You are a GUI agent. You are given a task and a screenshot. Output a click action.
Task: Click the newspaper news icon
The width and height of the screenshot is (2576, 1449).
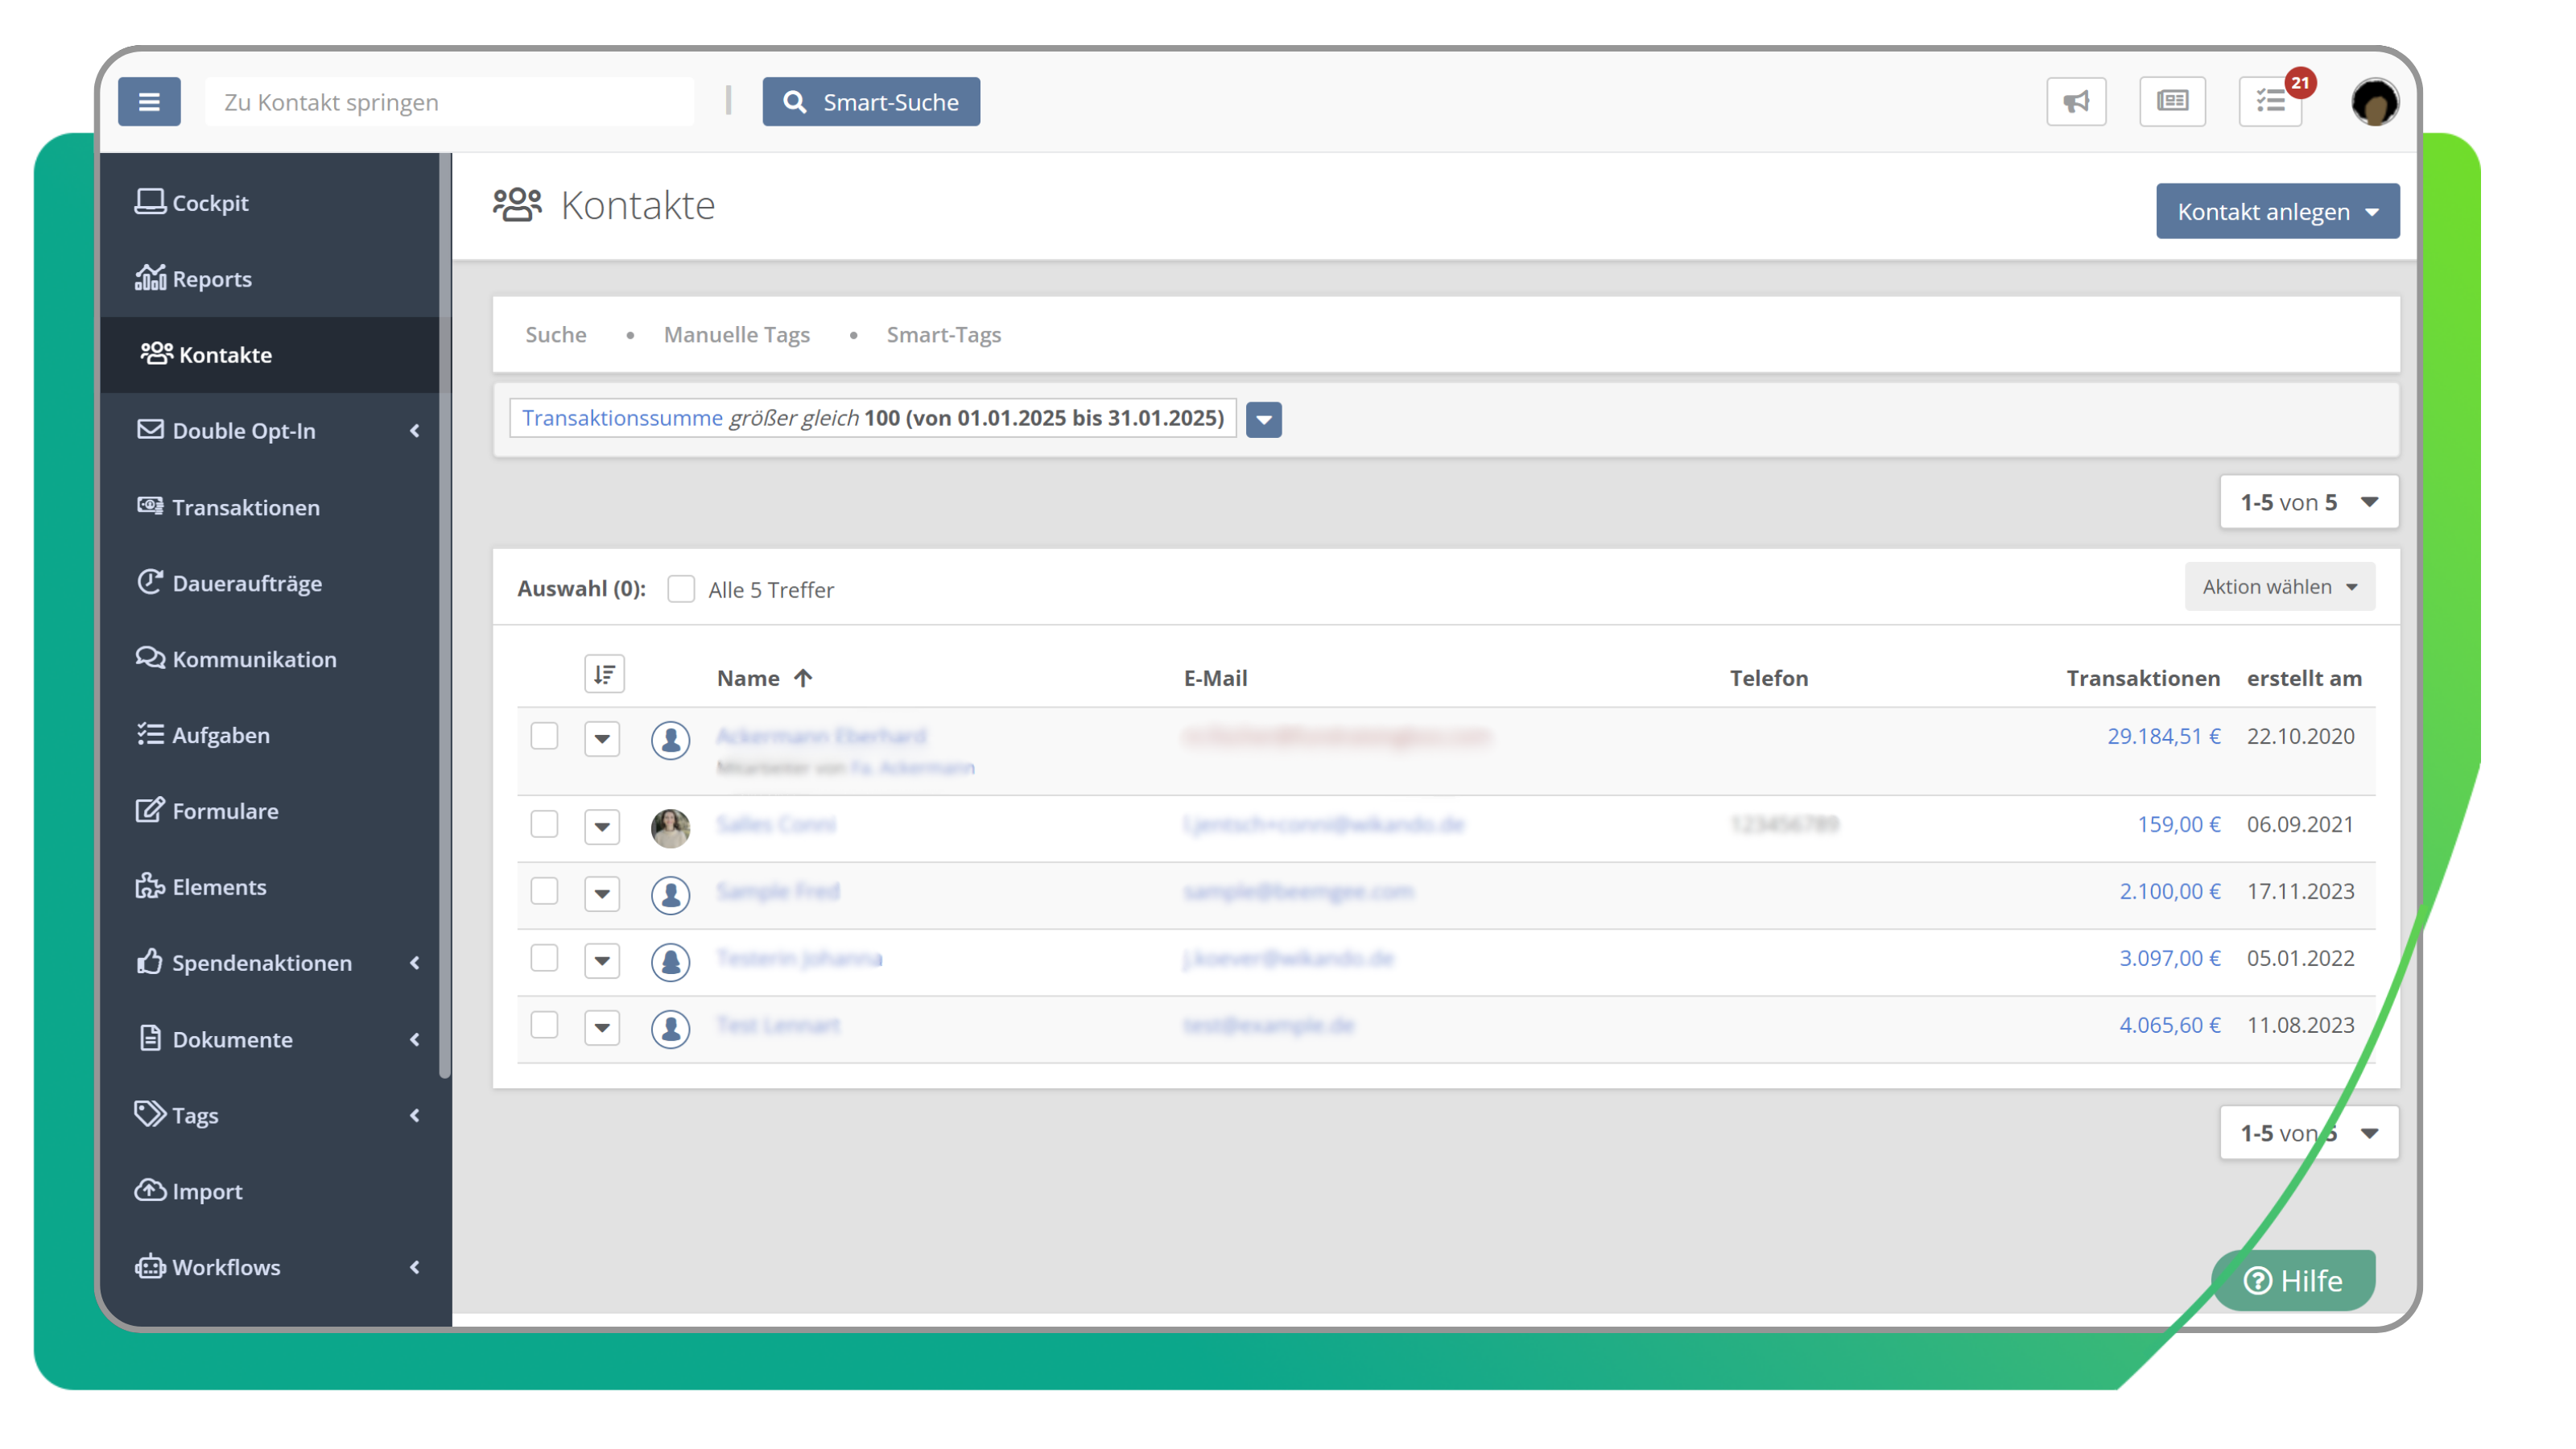(2172, 101)
